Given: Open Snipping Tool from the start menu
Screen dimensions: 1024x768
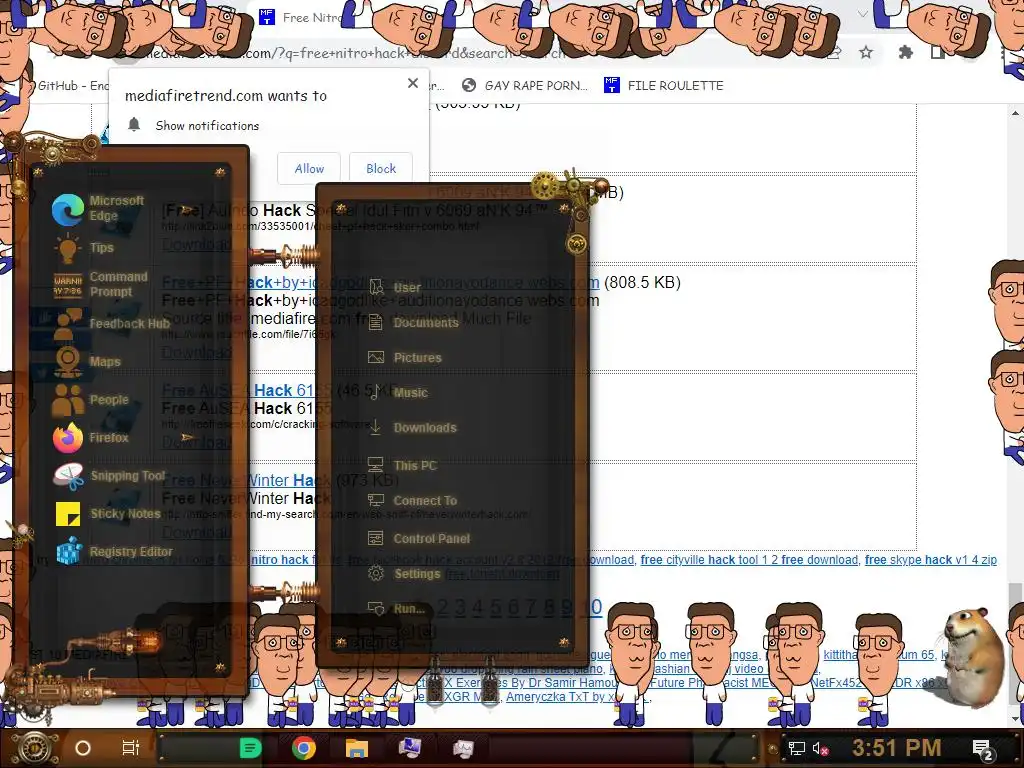Looking at the screenshot, I should pyautogui.click(x=109, y=476).
